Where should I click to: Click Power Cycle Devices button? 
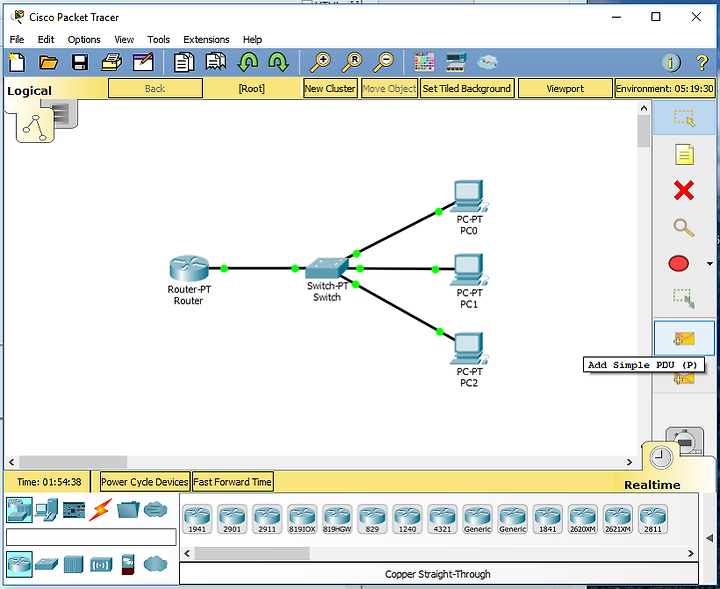click(x=145, y=482)
